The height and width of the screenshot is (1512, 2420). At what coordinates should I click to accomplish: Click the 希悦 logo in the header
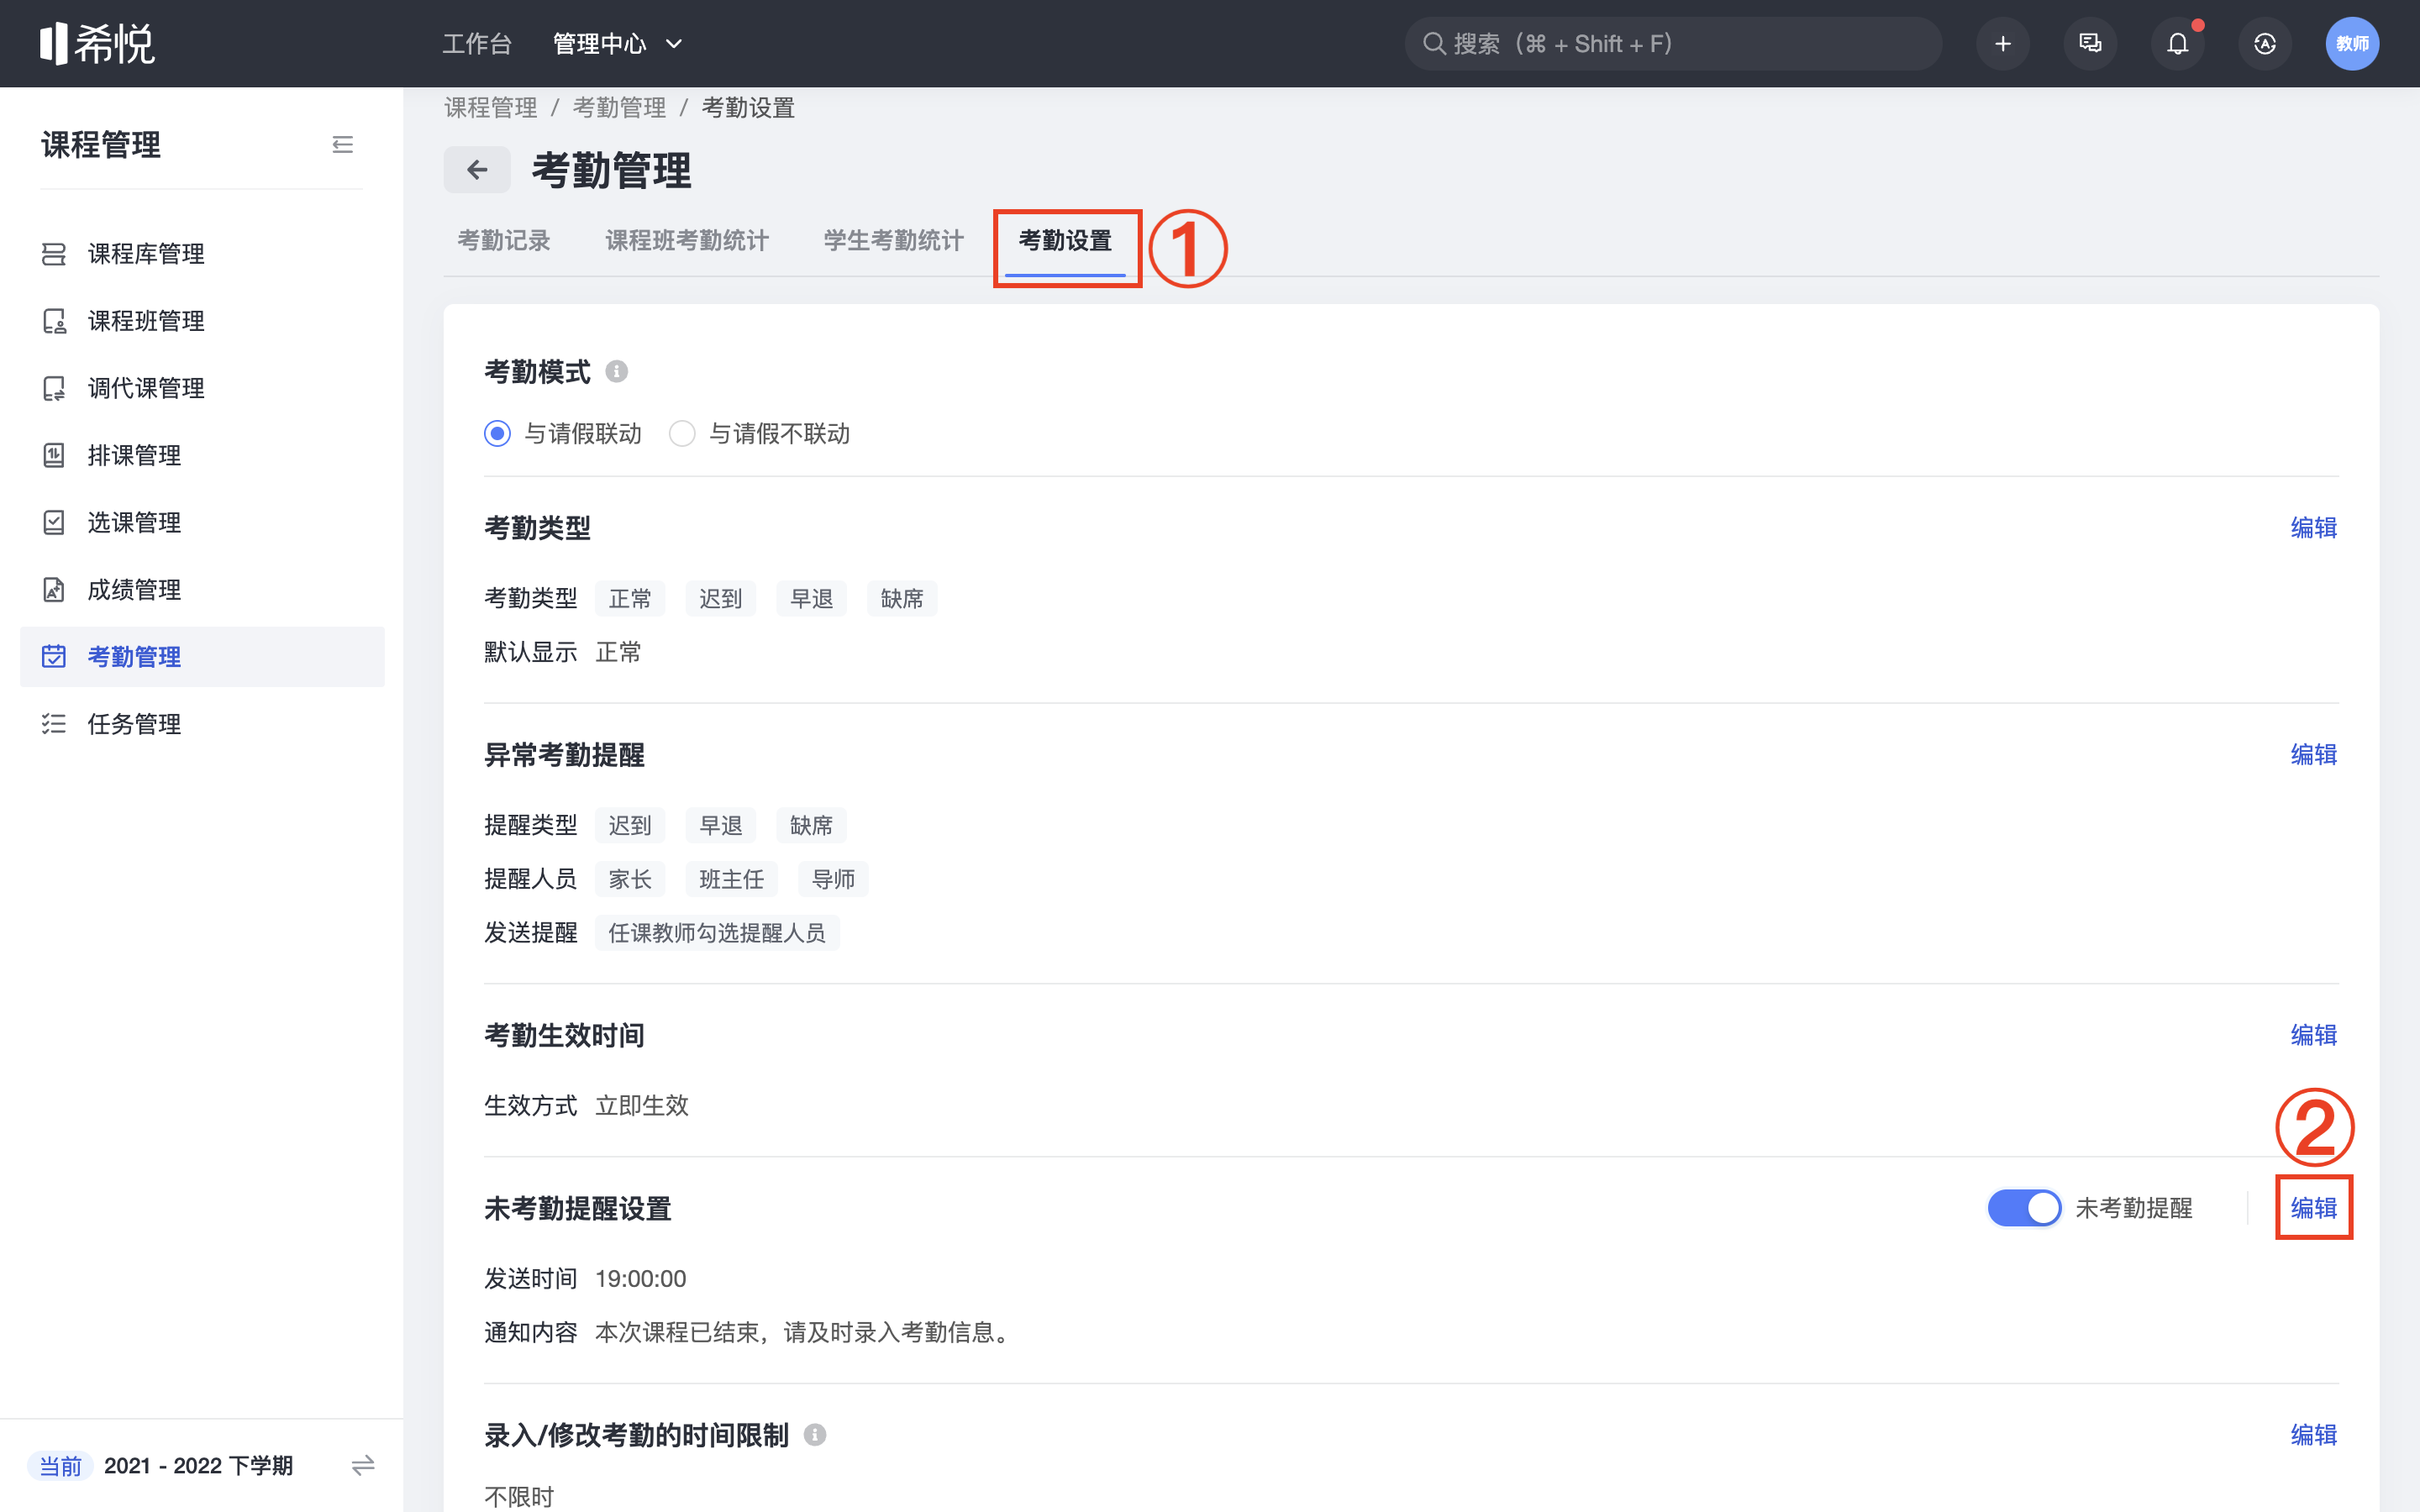pos(97,44)
